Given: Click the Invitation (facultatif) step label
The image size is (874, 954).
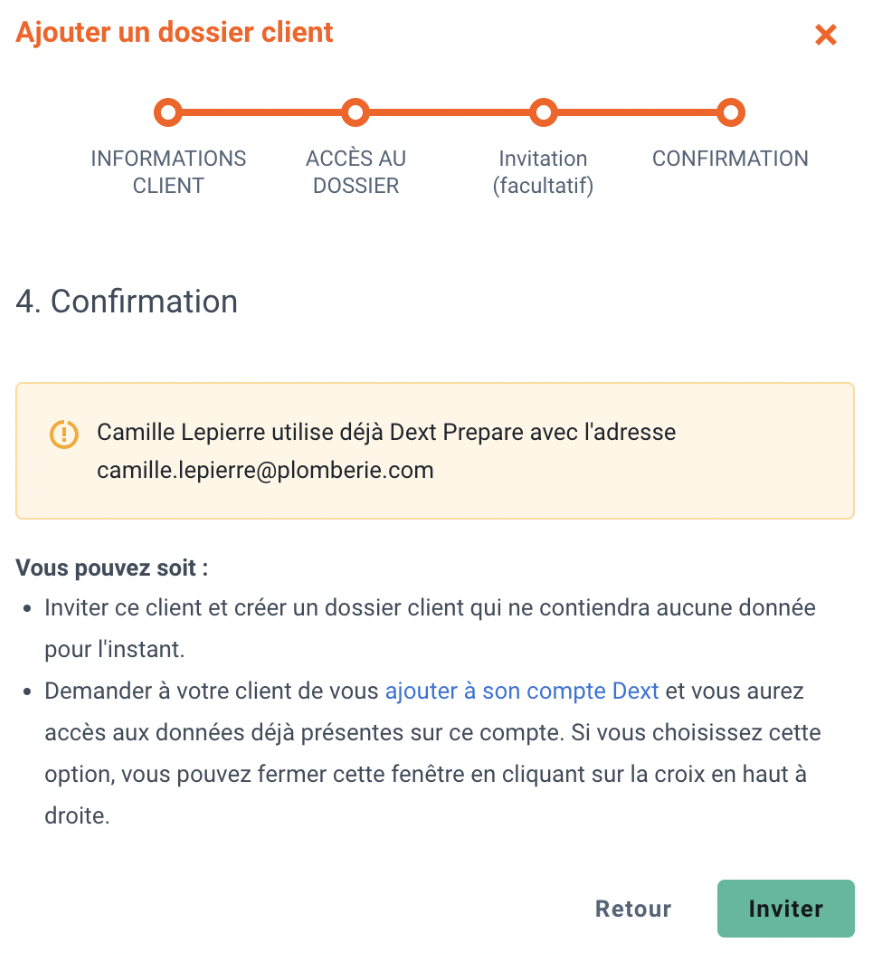Looking at the screenshot, I should coord(543,172).
